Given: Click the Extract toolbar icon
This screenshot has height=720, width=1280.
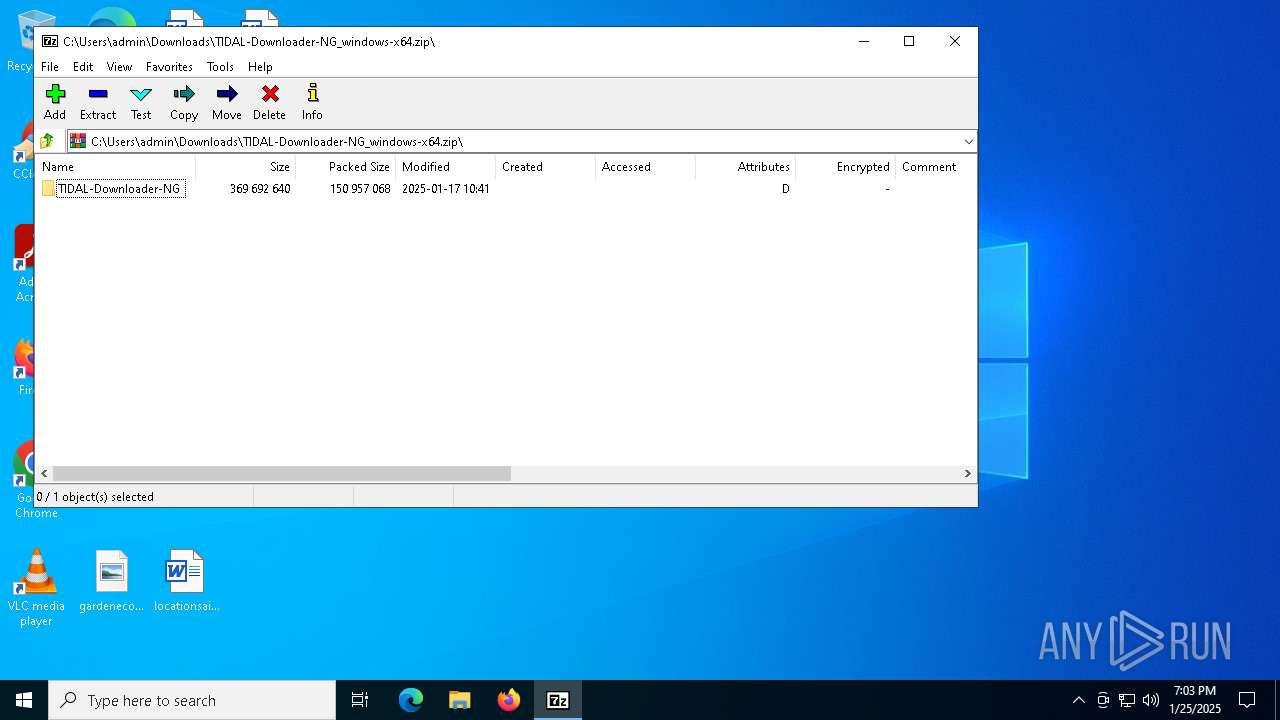Looking at the screenshot, I should [98, 95].
